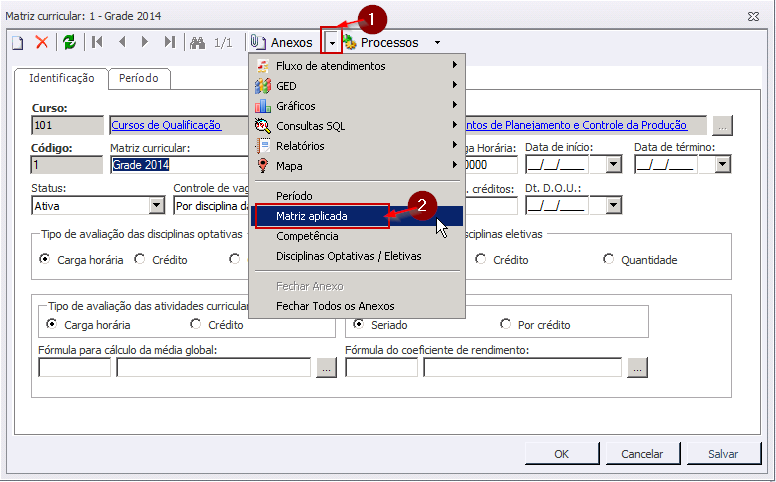Screen dimensions: 776x482
Task: Switch to the Período tab
Action: [138, 78]
